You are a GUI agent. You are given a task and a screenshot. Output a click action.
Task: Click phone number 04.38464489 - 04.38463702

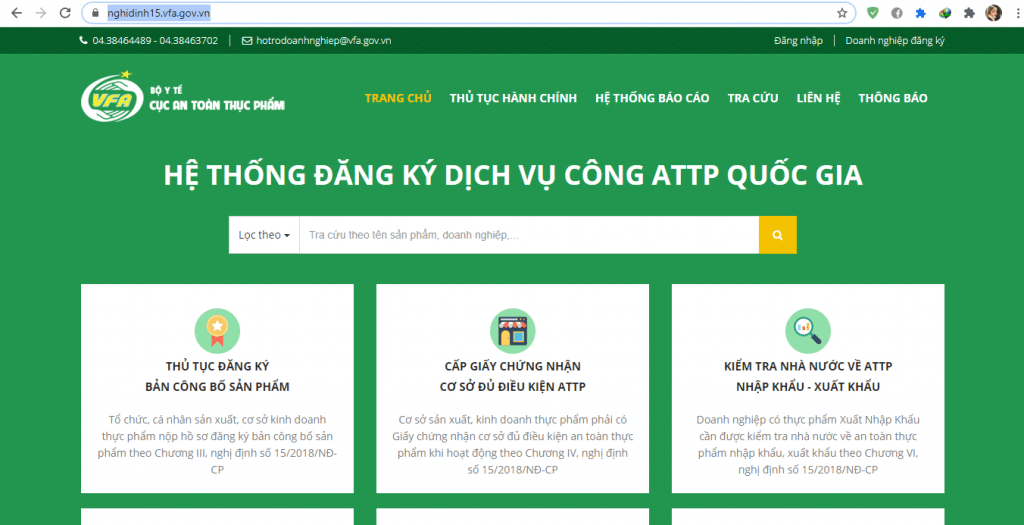(155, 40)
